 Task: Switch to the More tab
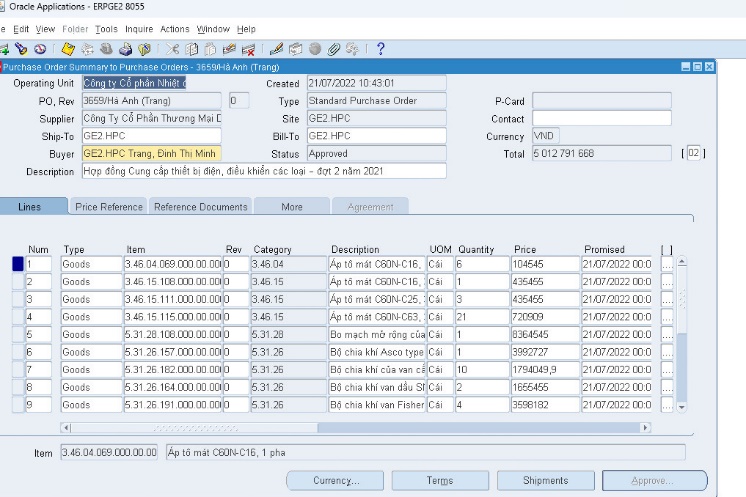(292, 206)
